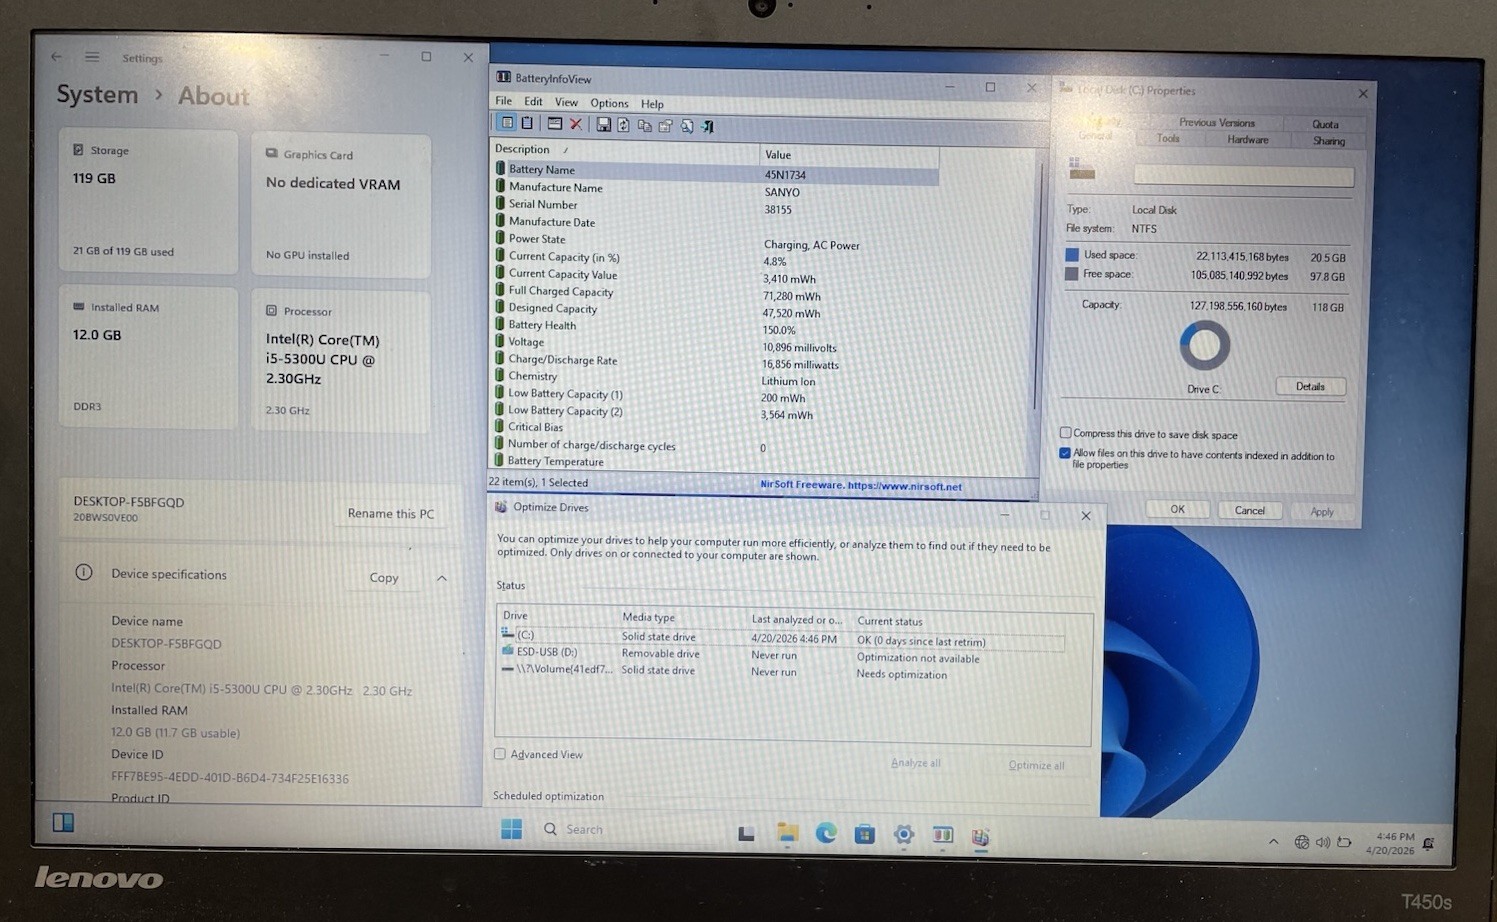The width and height of the screenshot is (1497, 922).
Task: Click the BatteryInfoView vertical scrollbar
Action: [x=1036, y=290]
